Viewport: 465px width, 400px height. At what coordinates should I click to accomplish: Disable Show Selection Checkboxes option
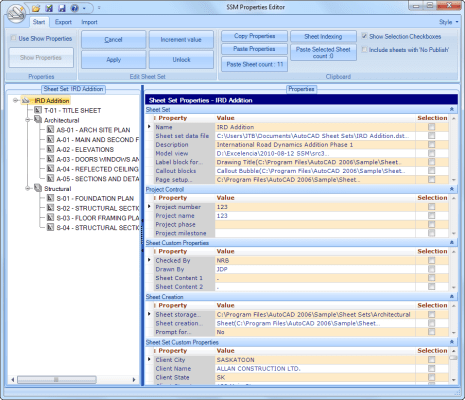tap(364, 36)
